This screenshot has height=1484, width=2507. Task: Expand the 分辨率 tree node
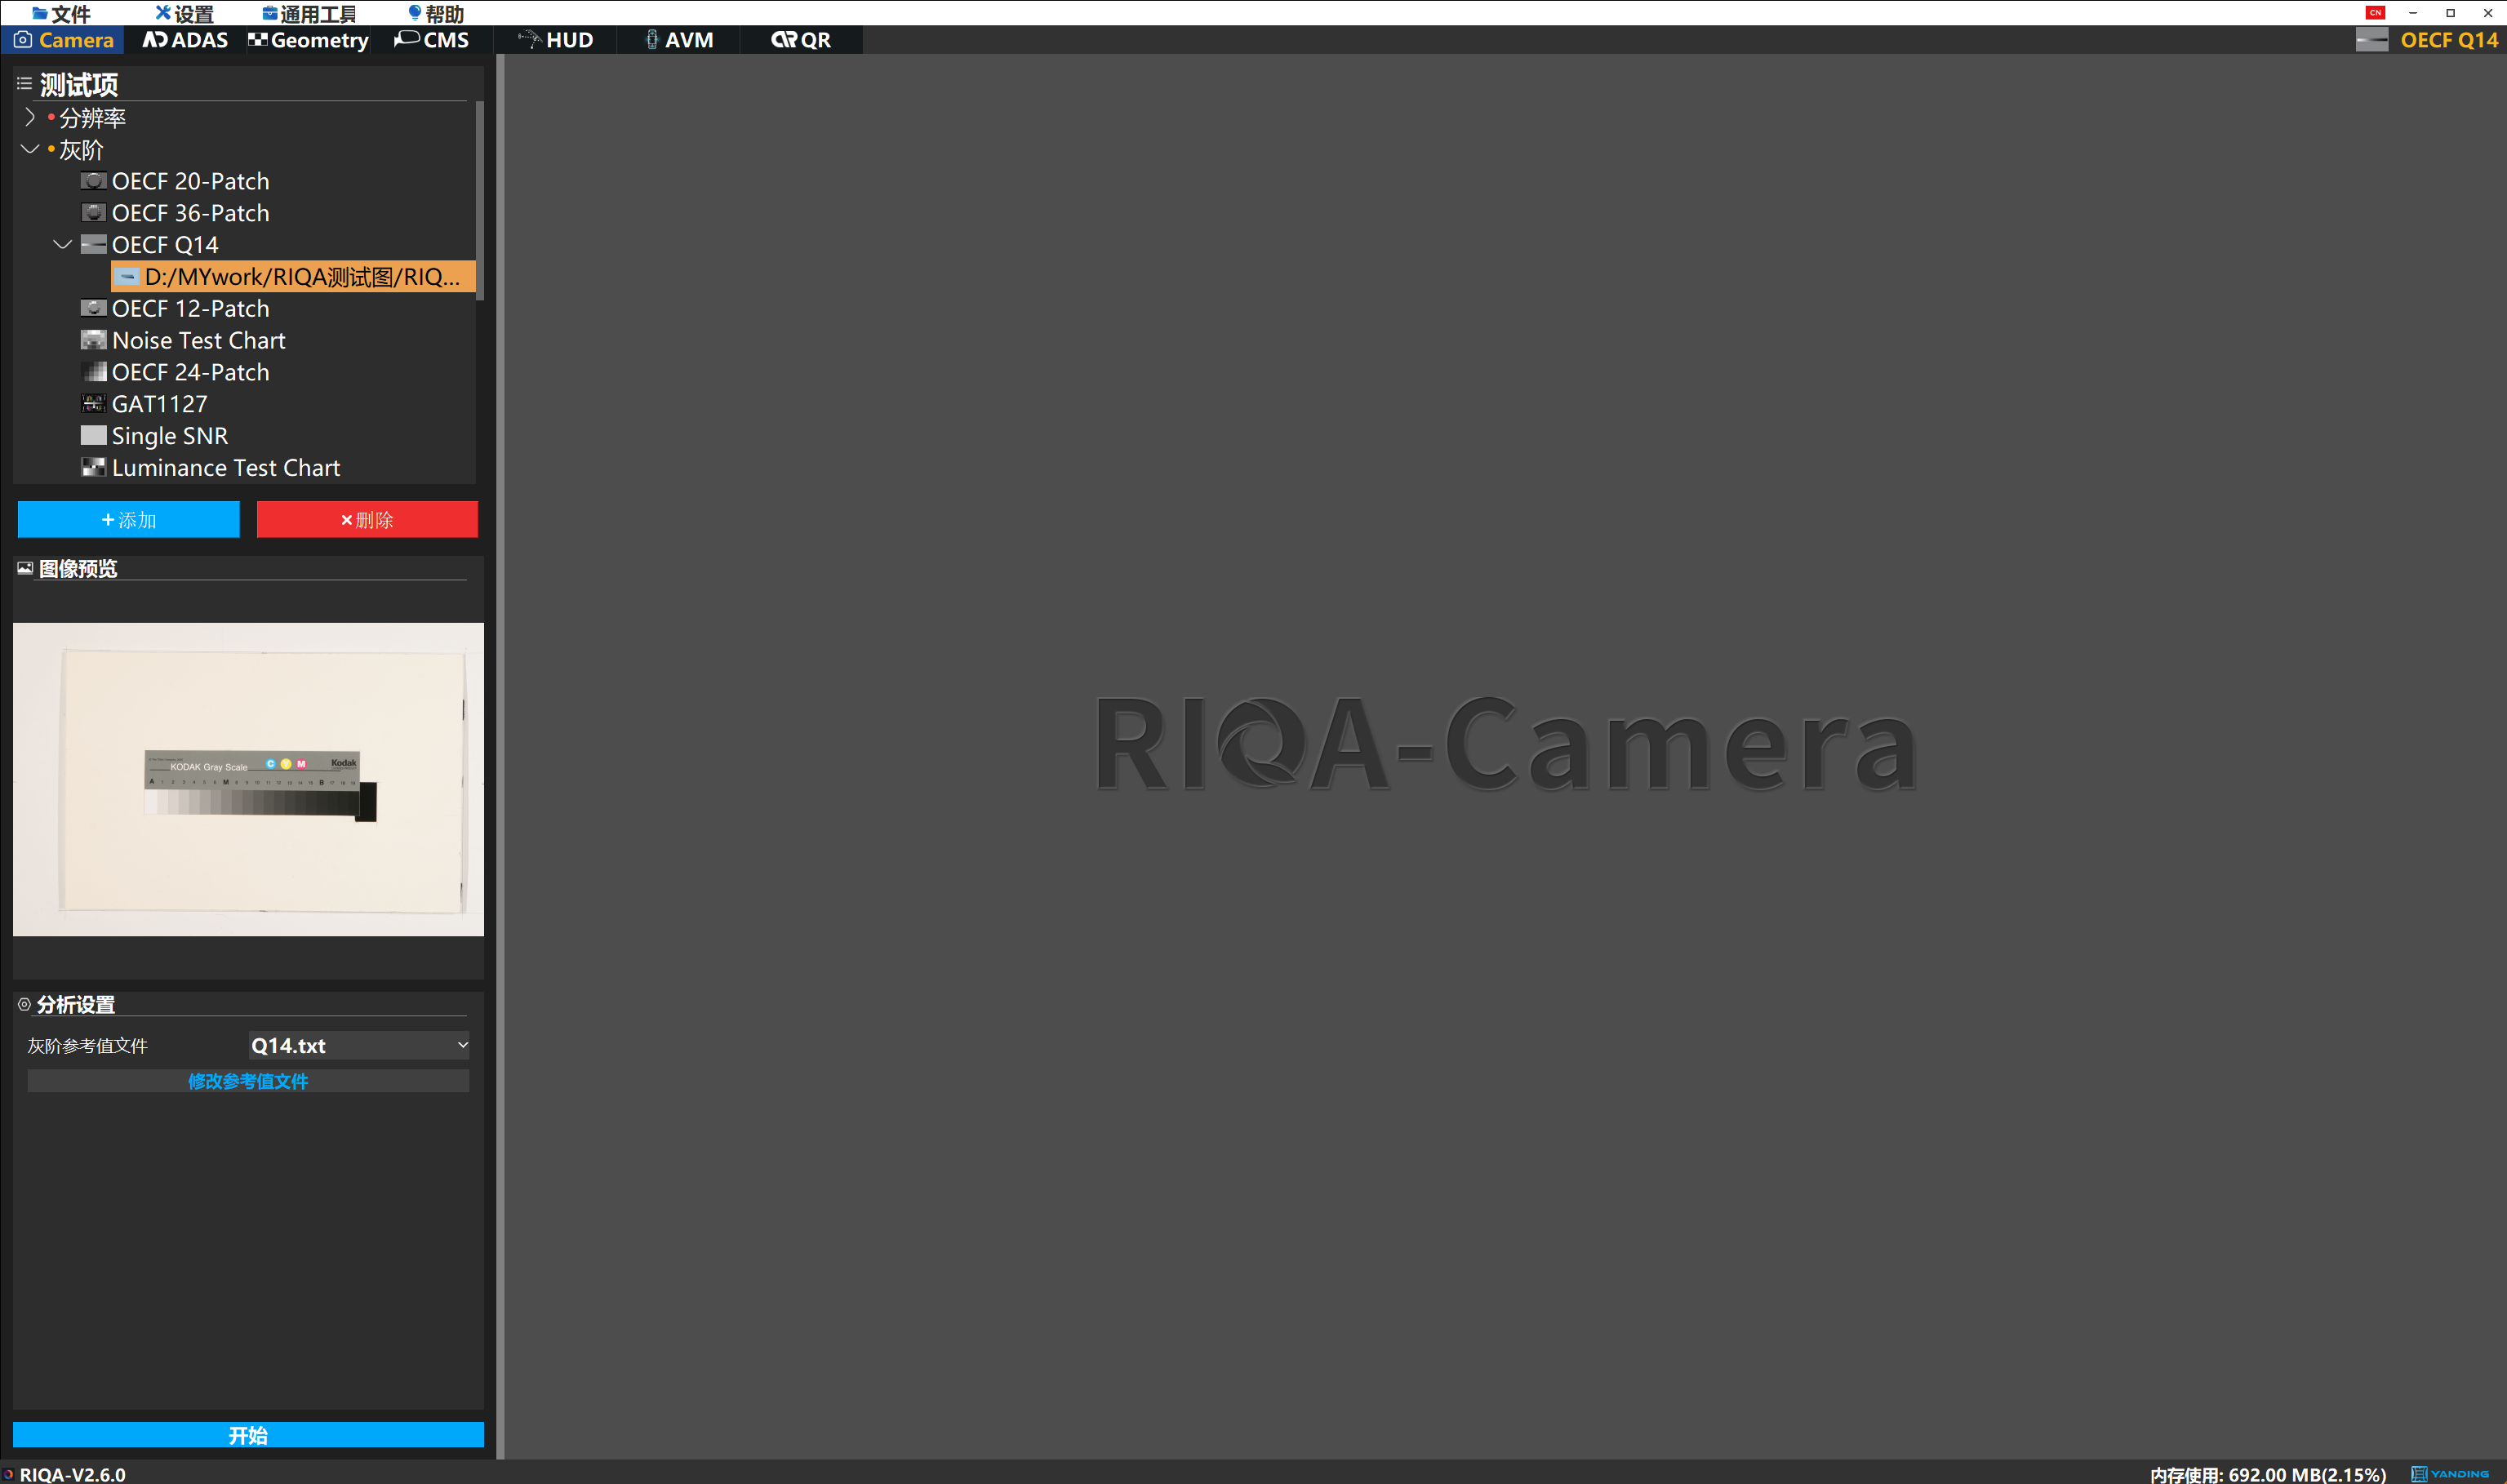coord(29,118)
